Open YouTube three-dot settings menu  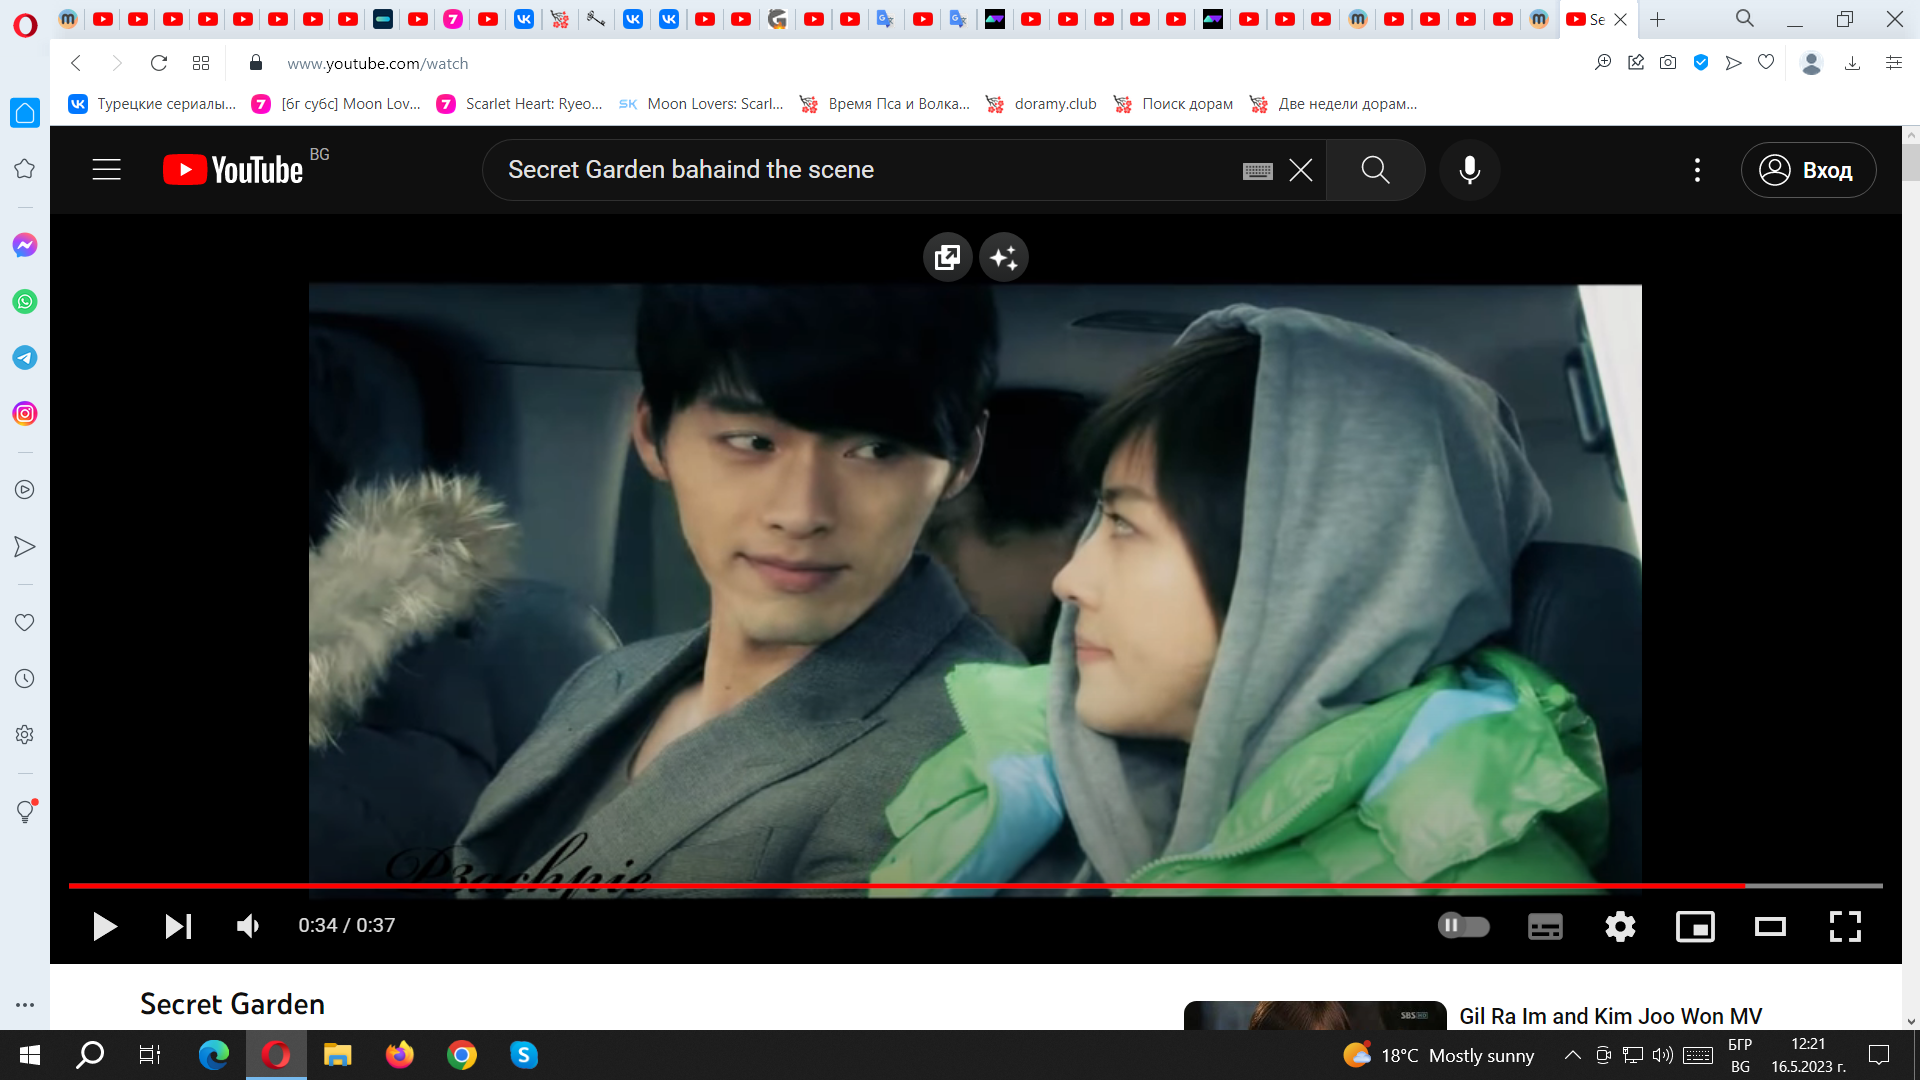(1697, 170)
